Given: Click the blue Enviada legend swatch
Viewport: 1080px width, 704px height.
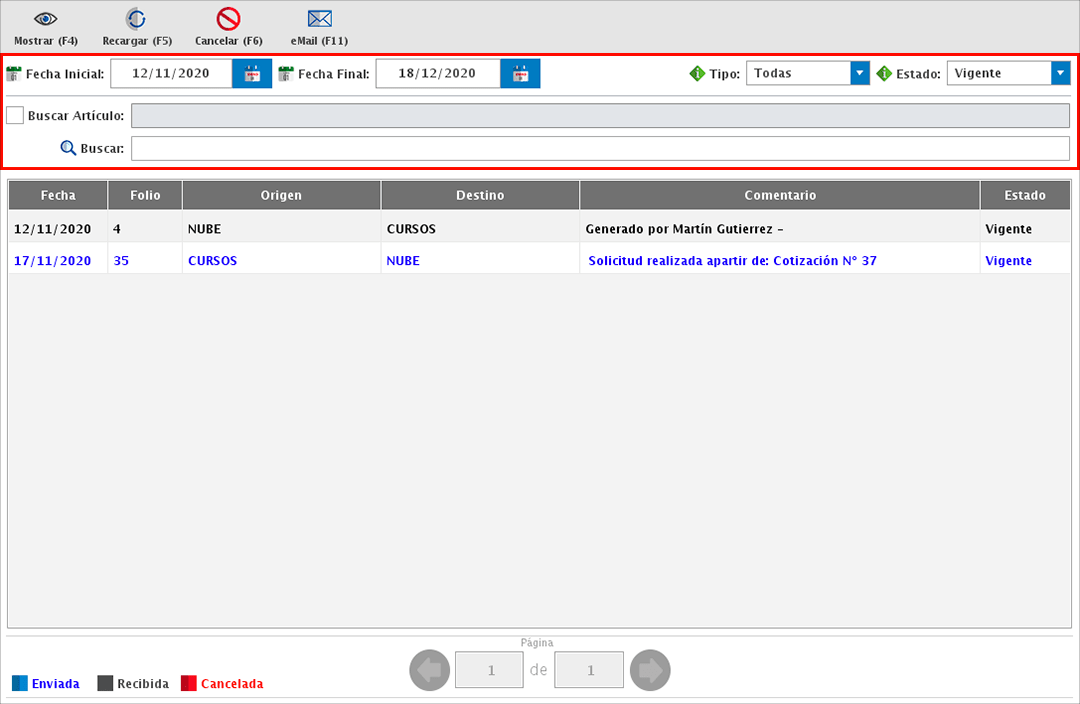Looking at the screenshot, I should [x=20, y=684].
